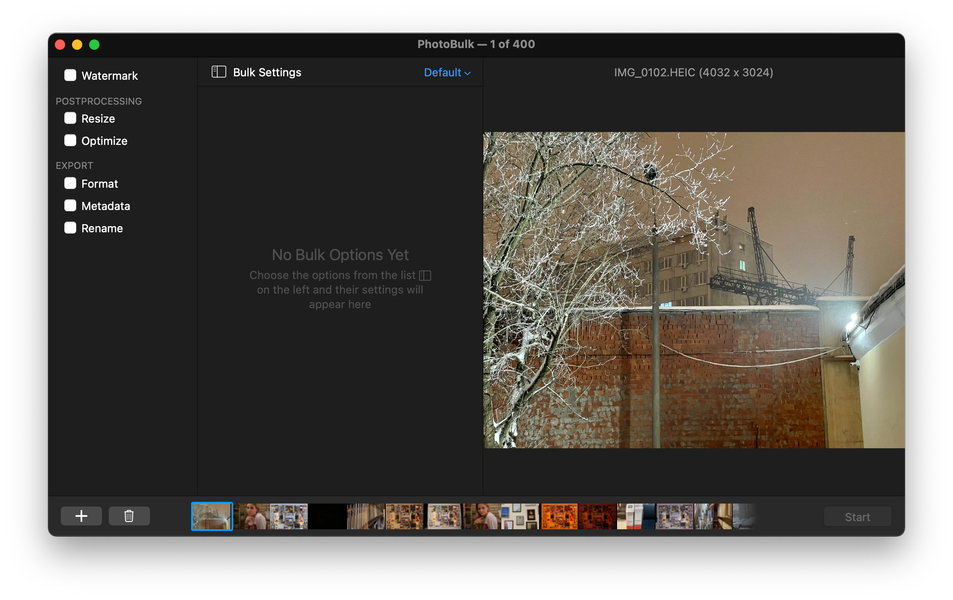Select the first snowy tree thumbnail
This screenshot has width=953, height=600.
pos(212,516)
